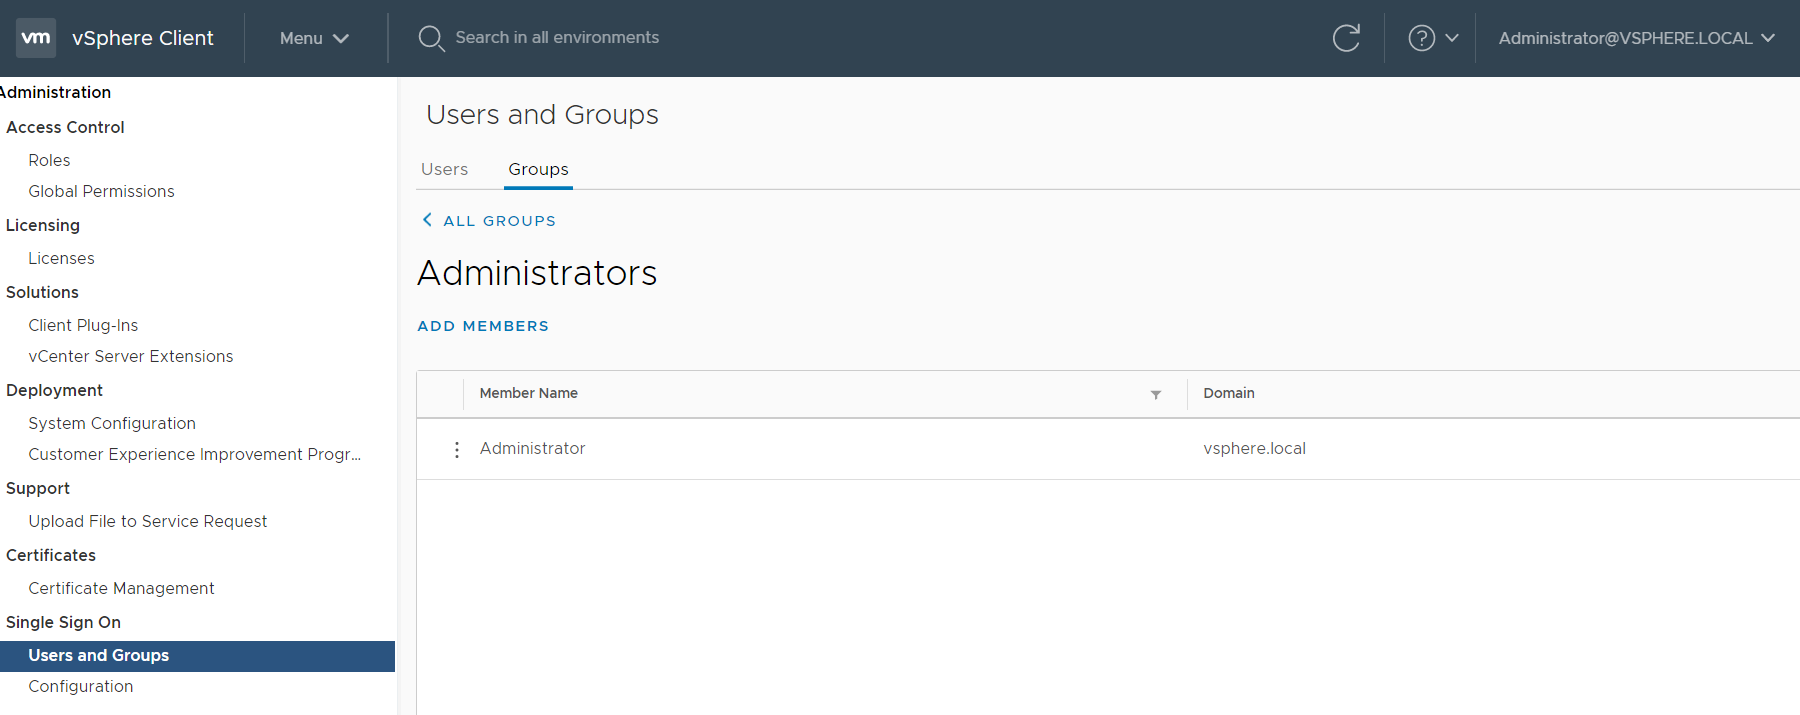Open Customer Experience Improvement Program

click(194, 454)
